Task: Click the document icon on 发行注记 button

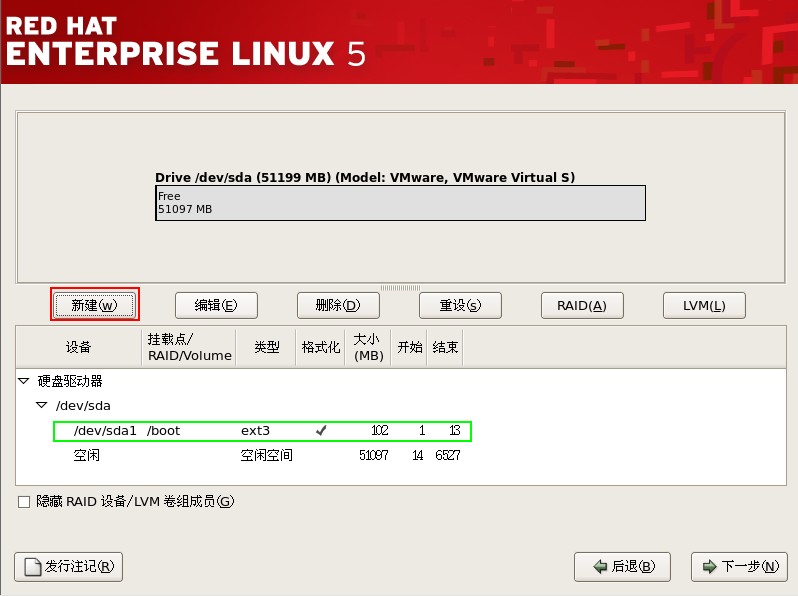Action: click(x=33, y=566)
